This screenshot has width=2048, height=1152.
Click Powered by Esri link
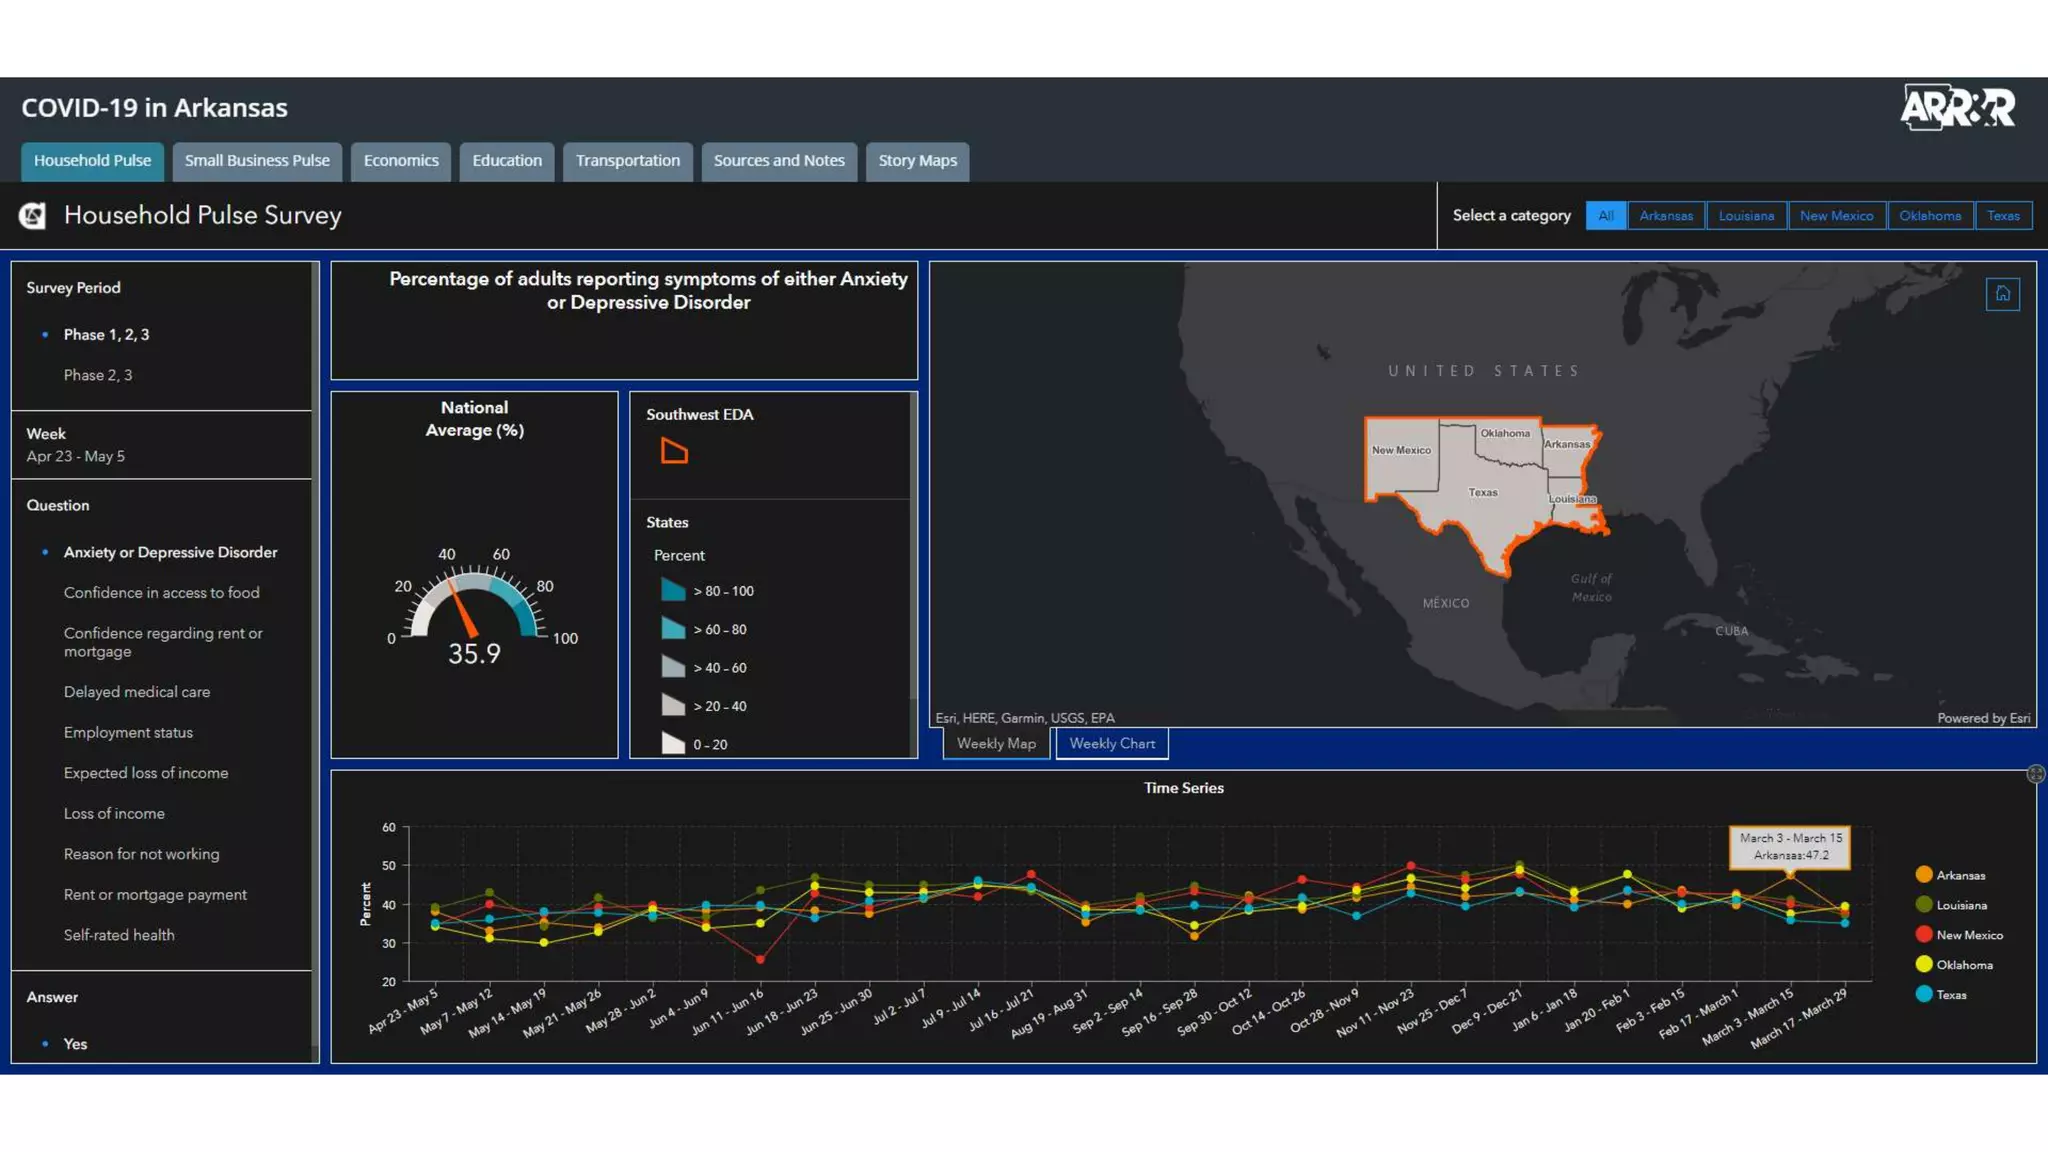coord(1983,718)
